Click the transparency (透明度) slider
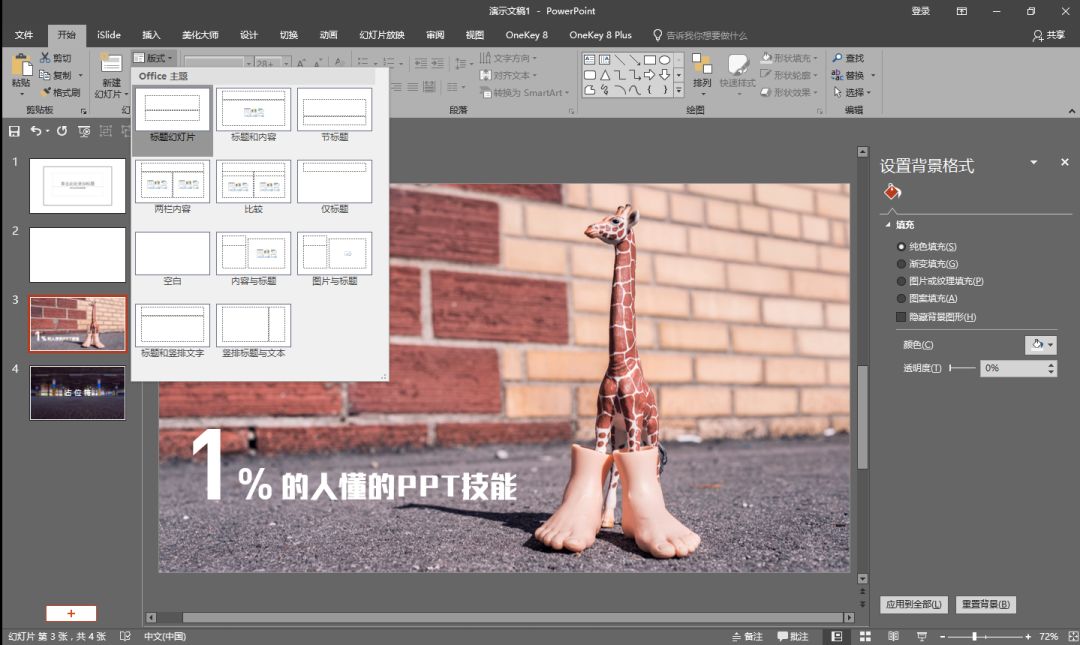Viewport: 1080px width, 645px height. [962, 368]
